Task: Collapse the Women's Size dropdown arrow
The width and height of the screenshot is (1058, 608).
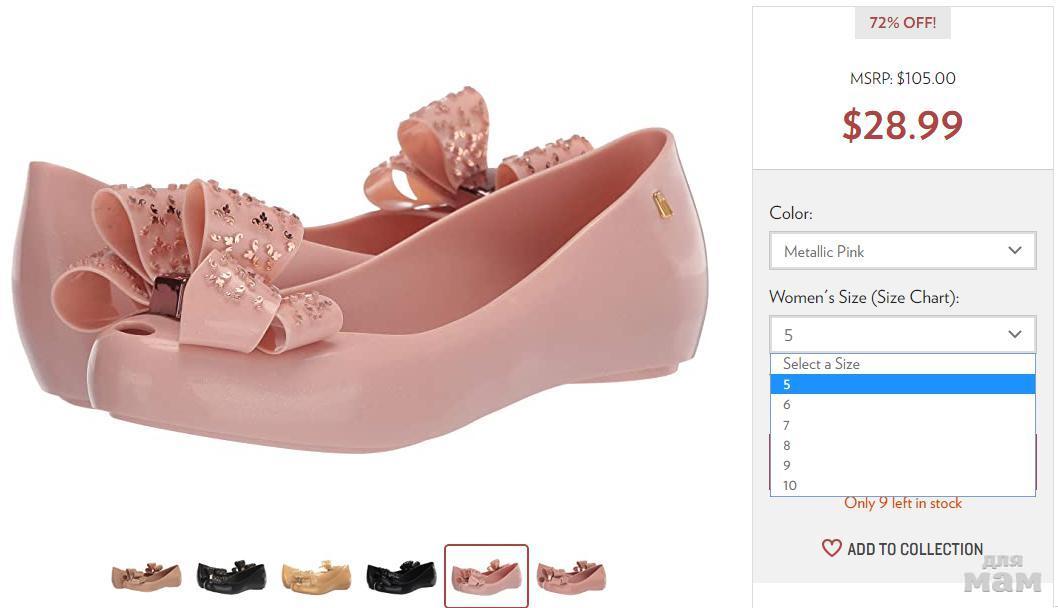Action: click(1014, 334)
